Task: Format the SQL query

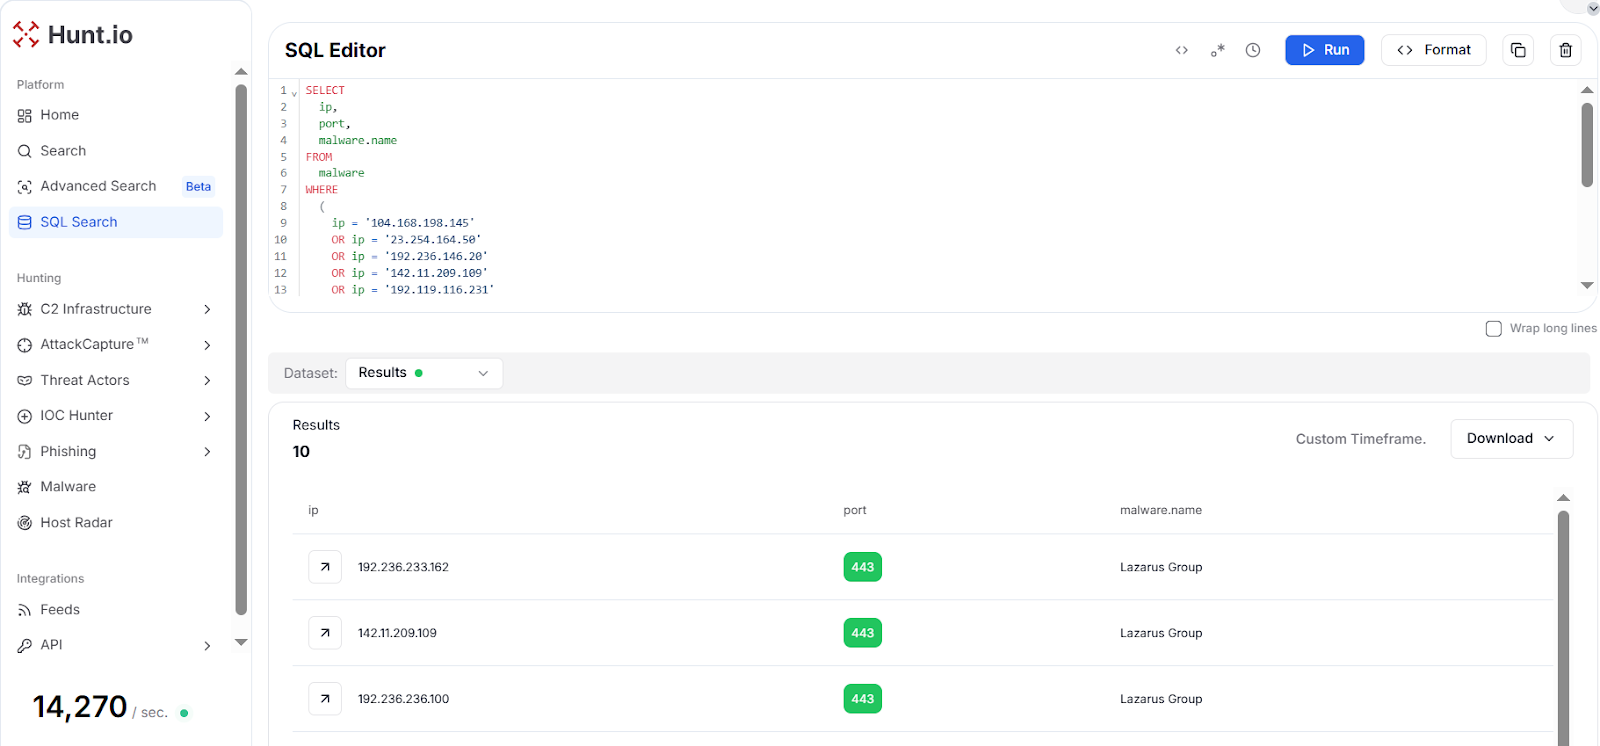Action: click(x=1434, y=50)
